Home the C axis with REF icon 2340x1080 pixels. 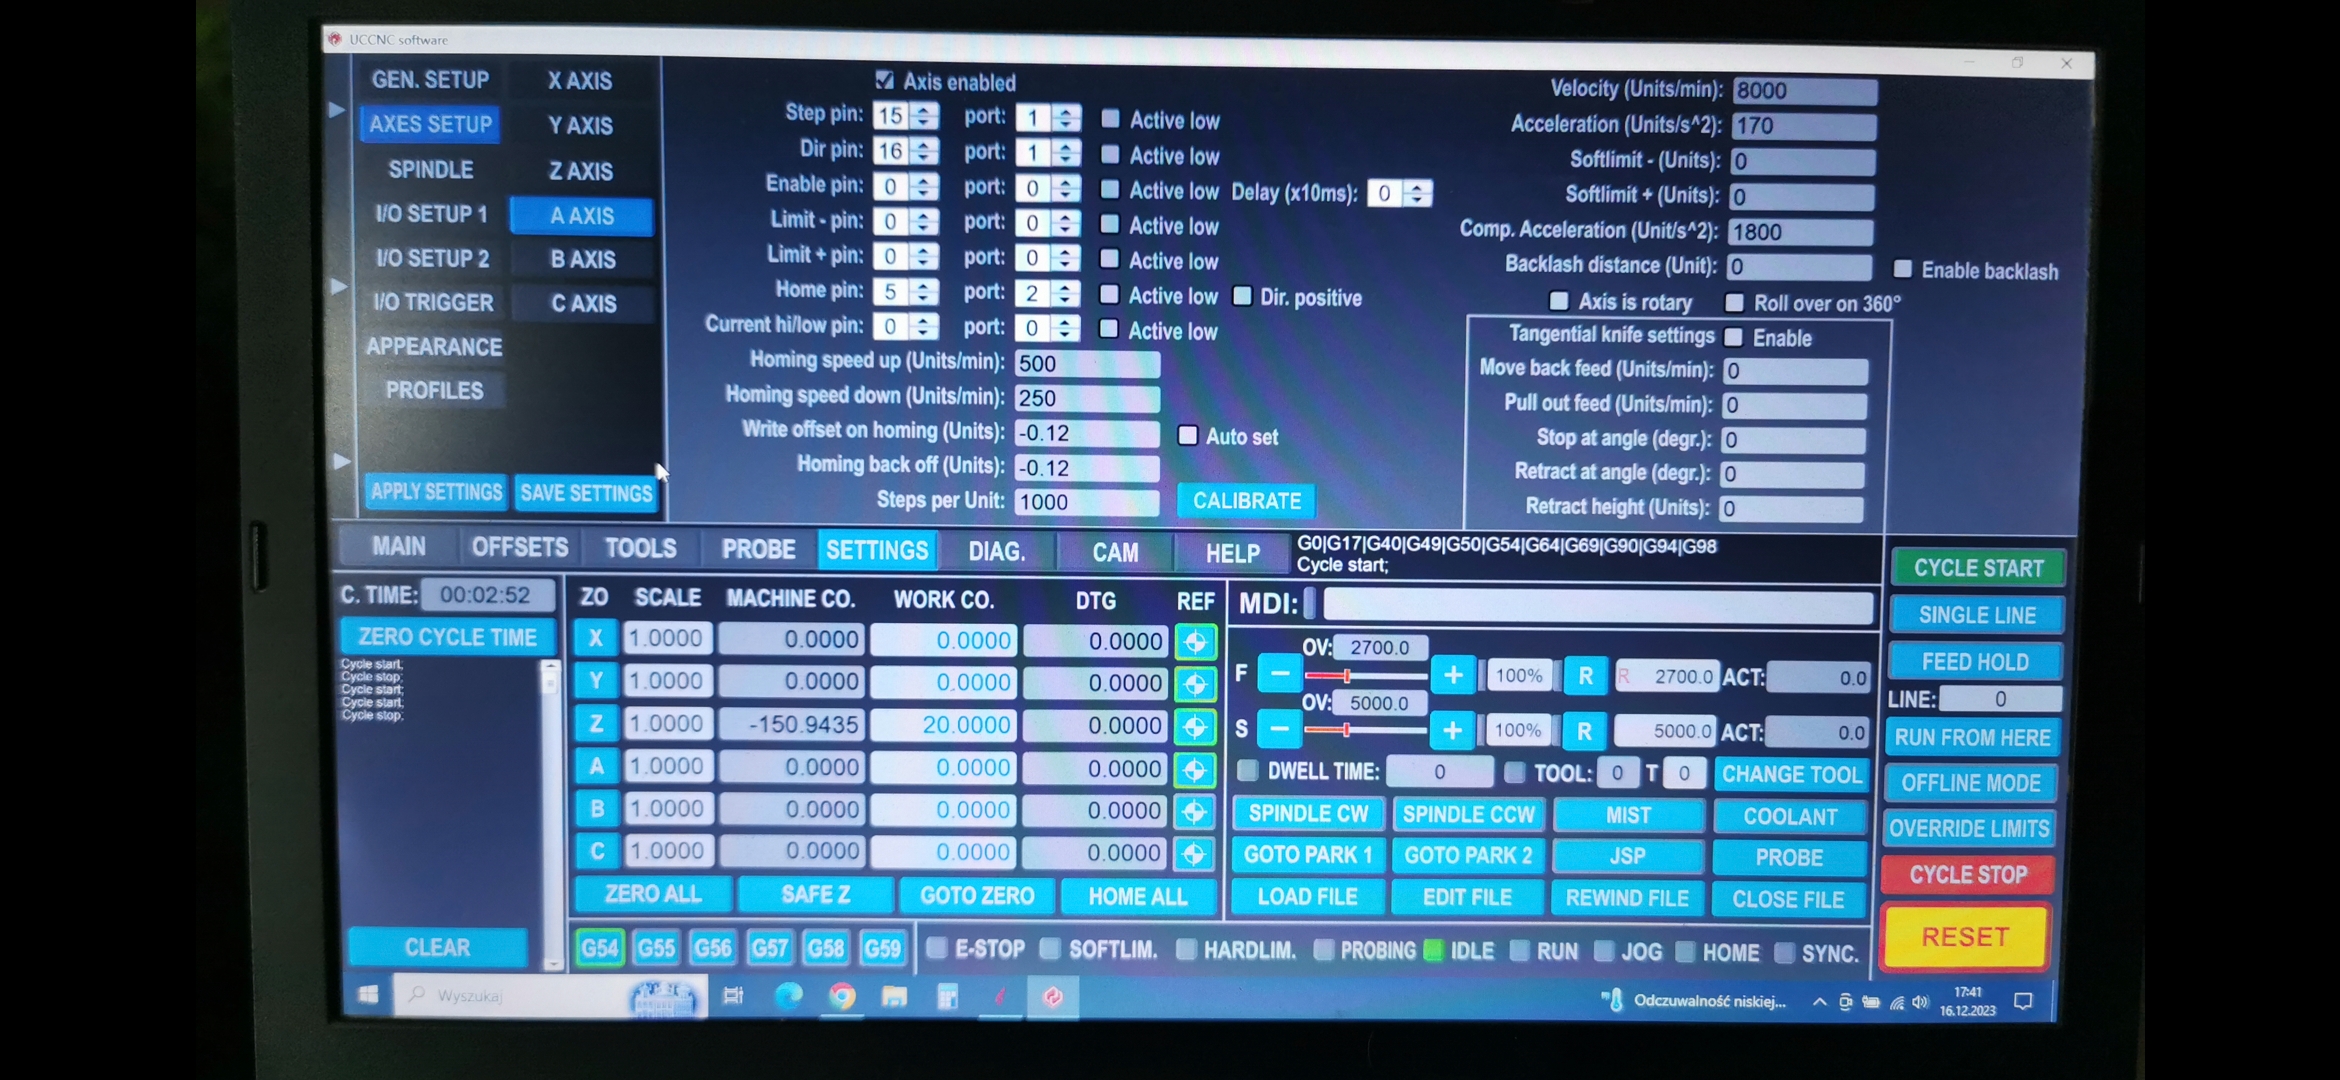(x=1194, y=854)
